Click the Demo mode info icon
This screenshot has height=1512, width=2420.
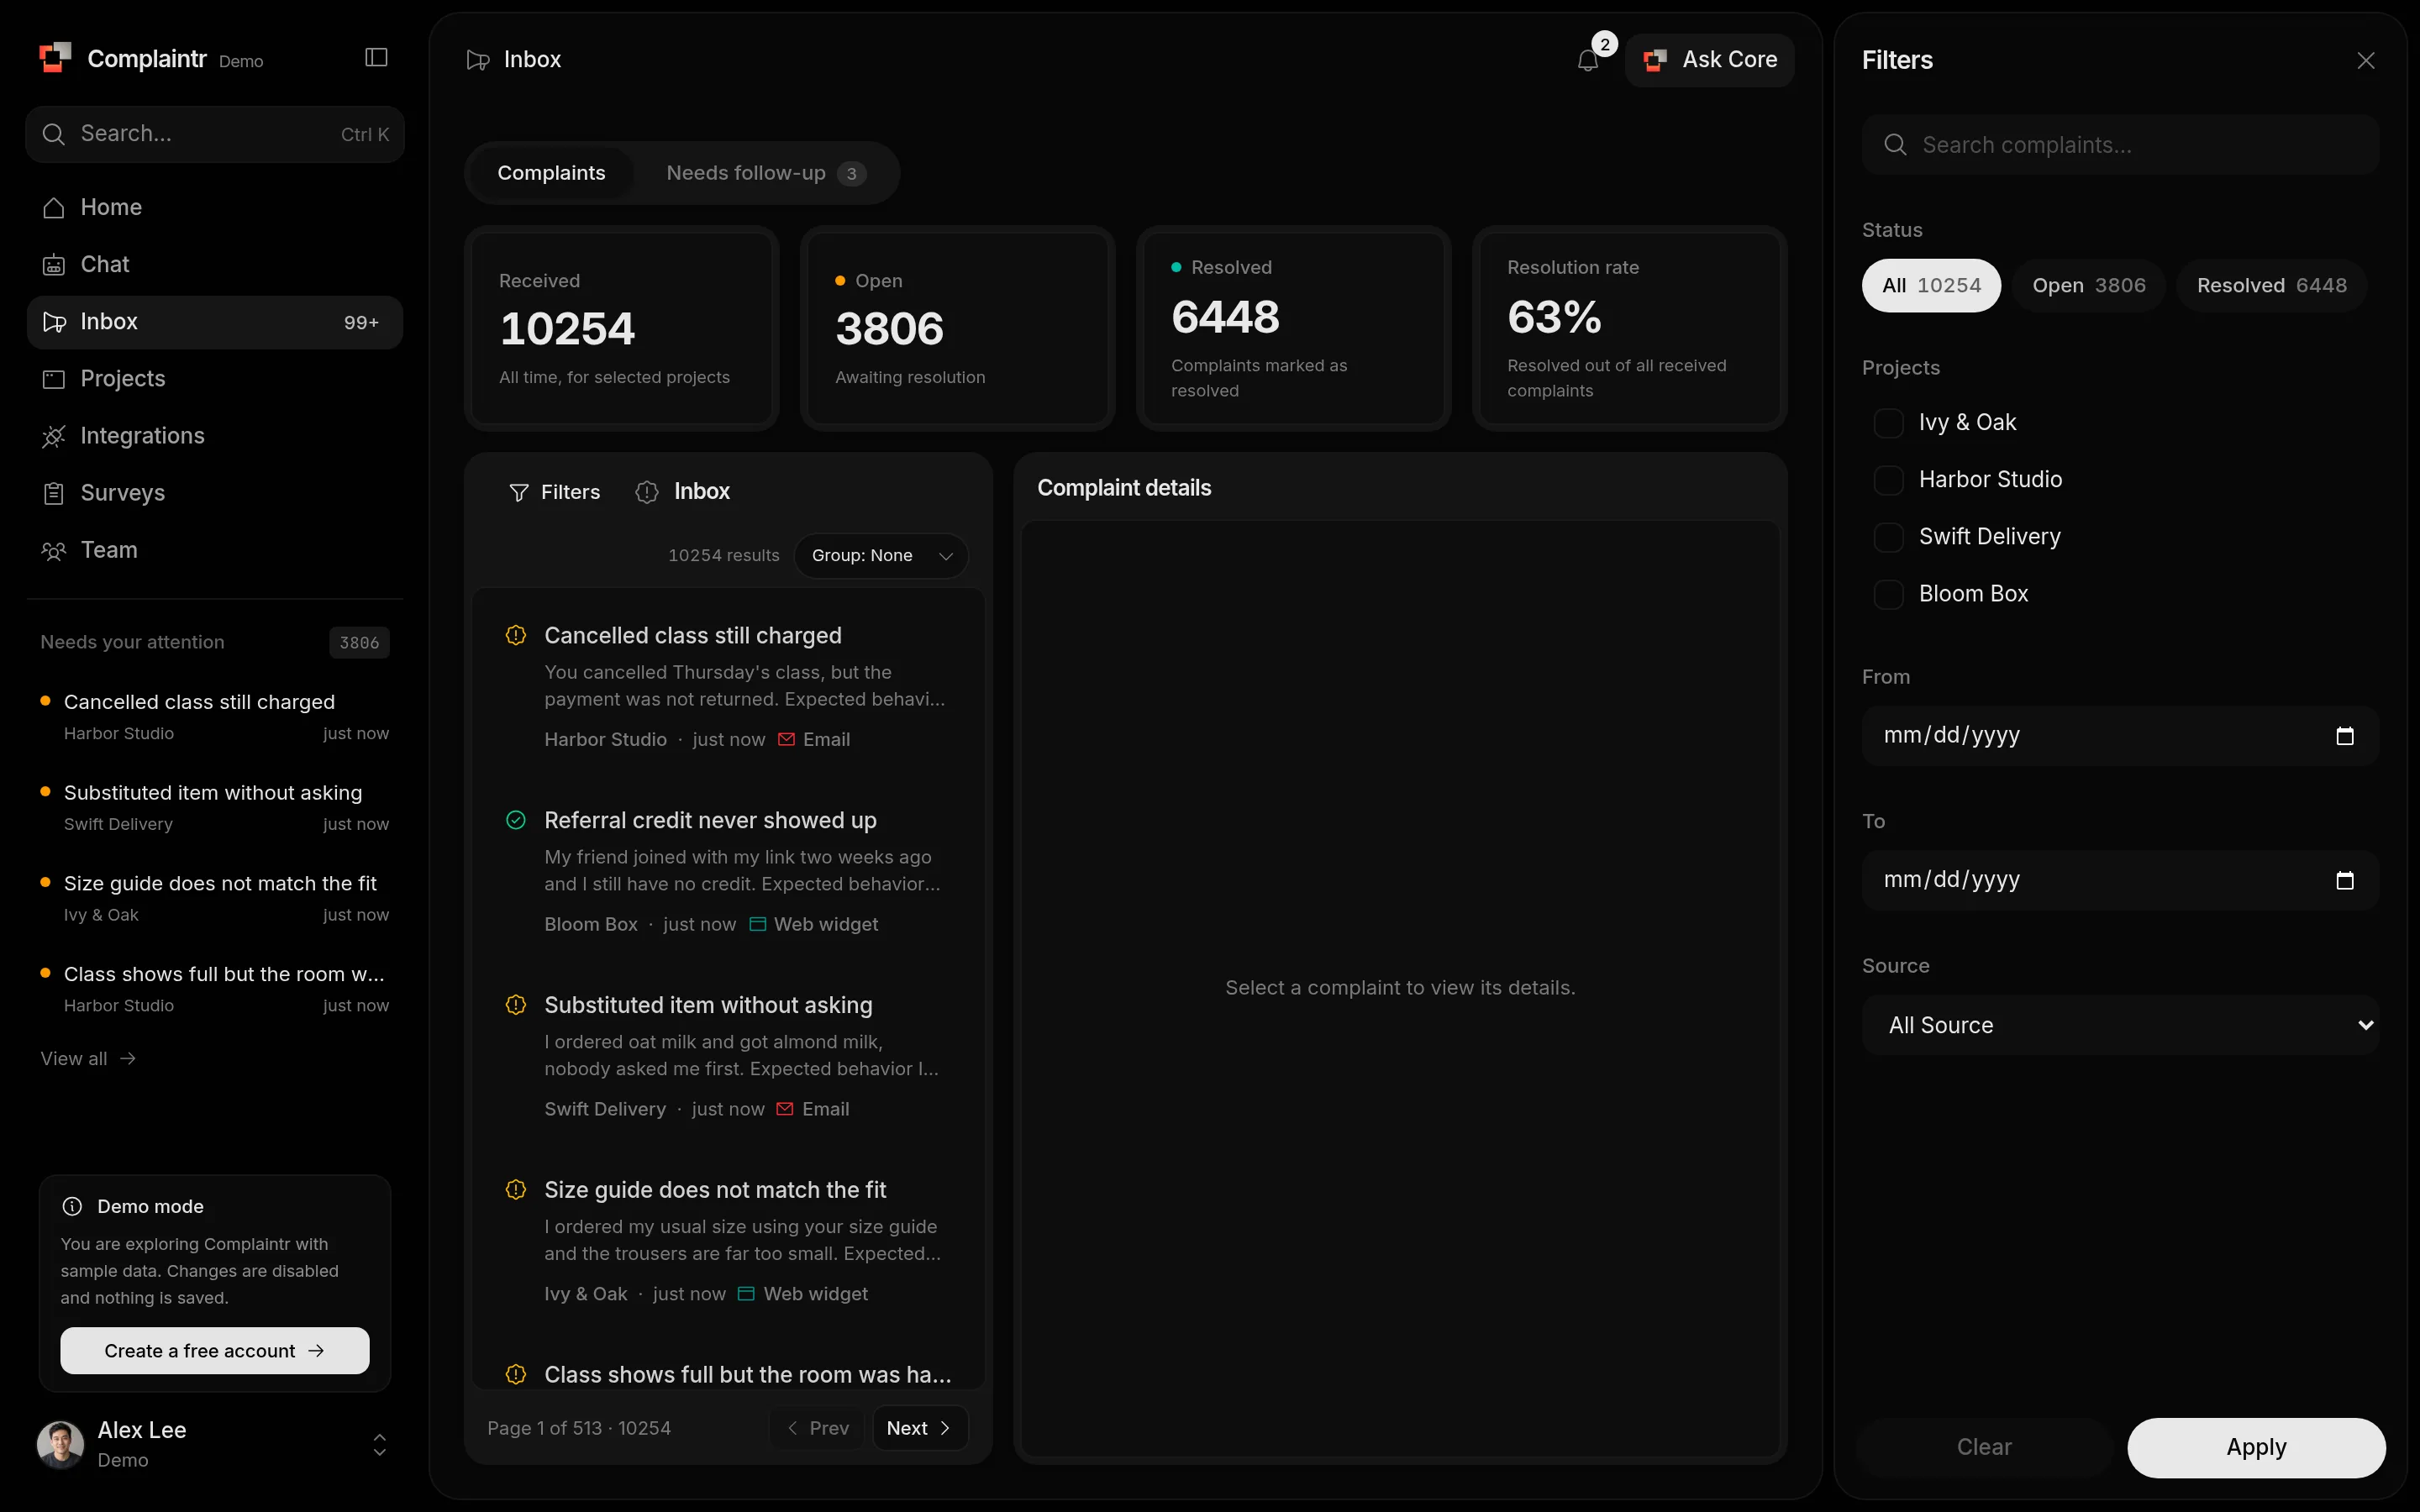click(72, 1206)
